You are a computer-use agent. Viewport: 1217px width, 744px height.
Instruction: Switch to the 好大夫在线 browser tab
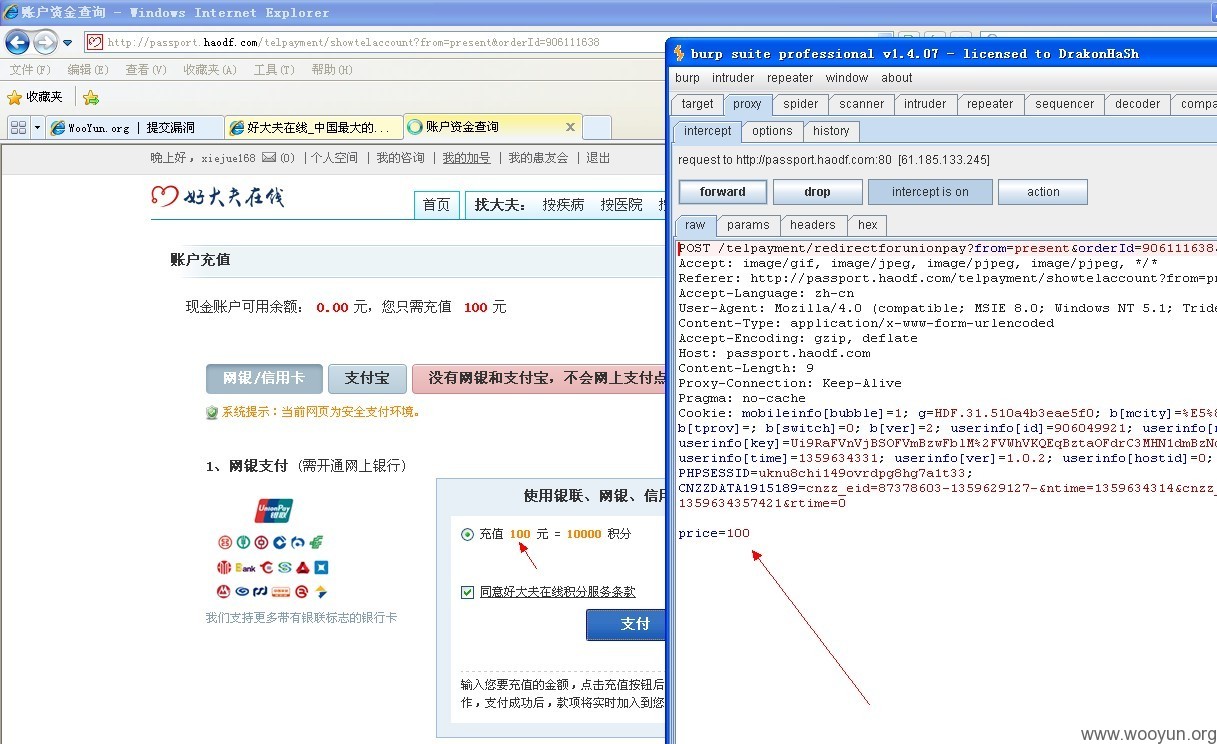[x=314, y=128]
